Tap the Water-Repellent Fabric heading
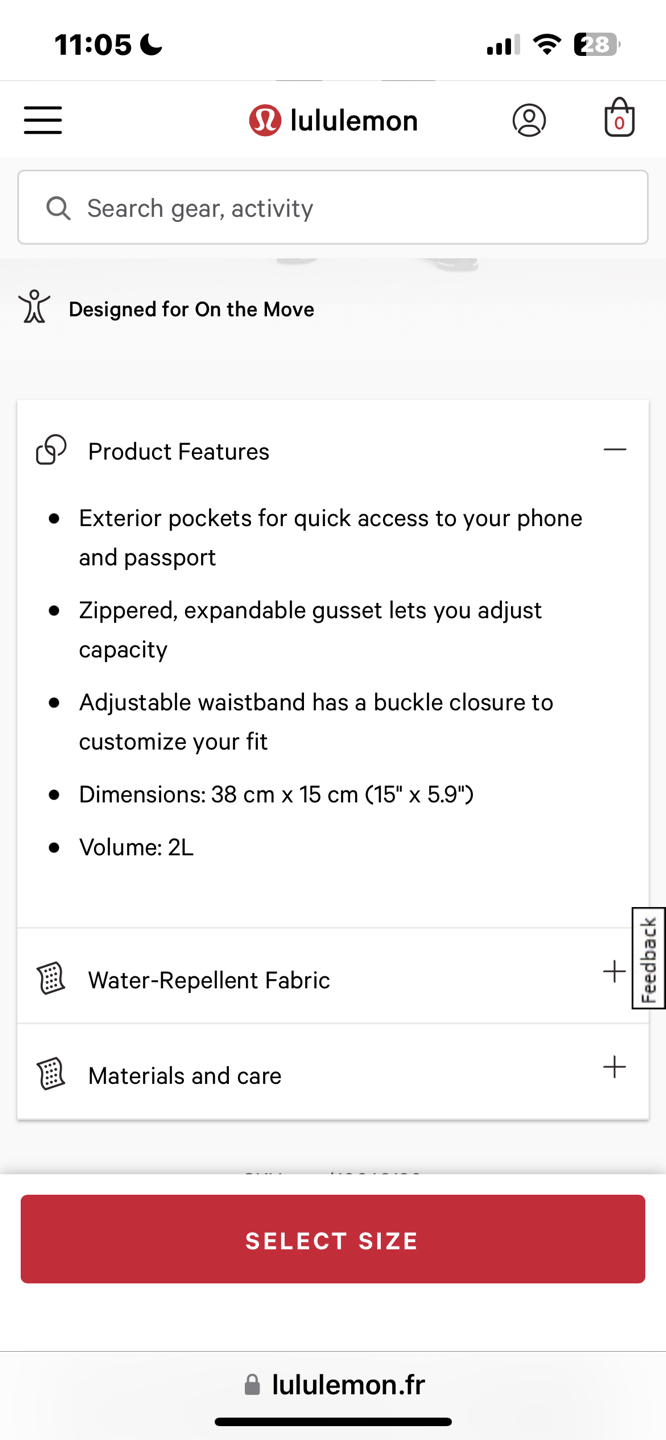The image size is (666, 1440). point(209,980)
